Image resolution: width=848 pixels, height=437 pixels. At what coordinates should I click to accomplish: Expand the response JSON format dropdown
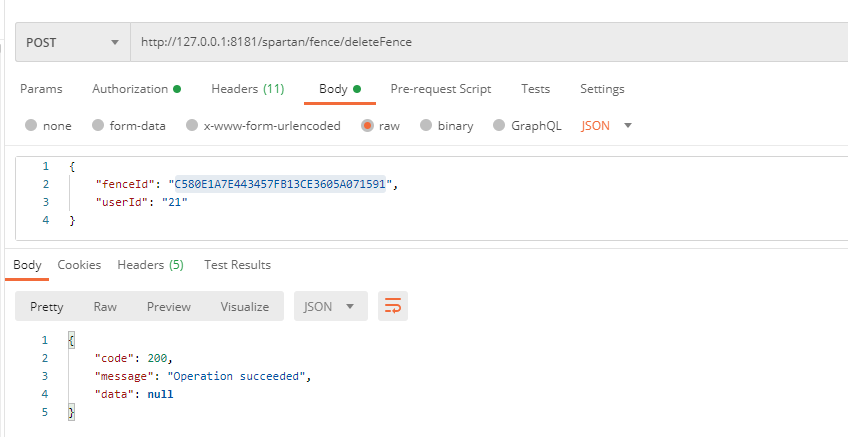(330, 307)
